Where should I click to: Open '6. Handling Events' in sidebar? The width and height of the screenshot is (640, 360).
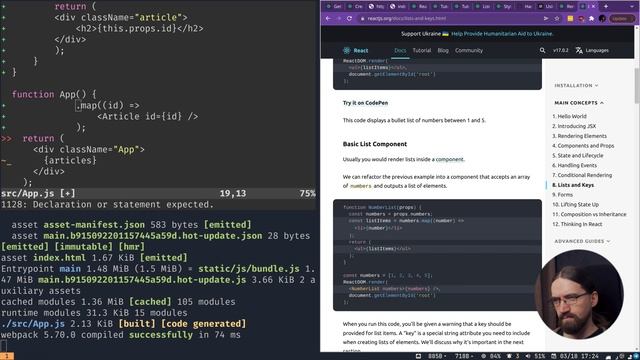click(574, 165)
